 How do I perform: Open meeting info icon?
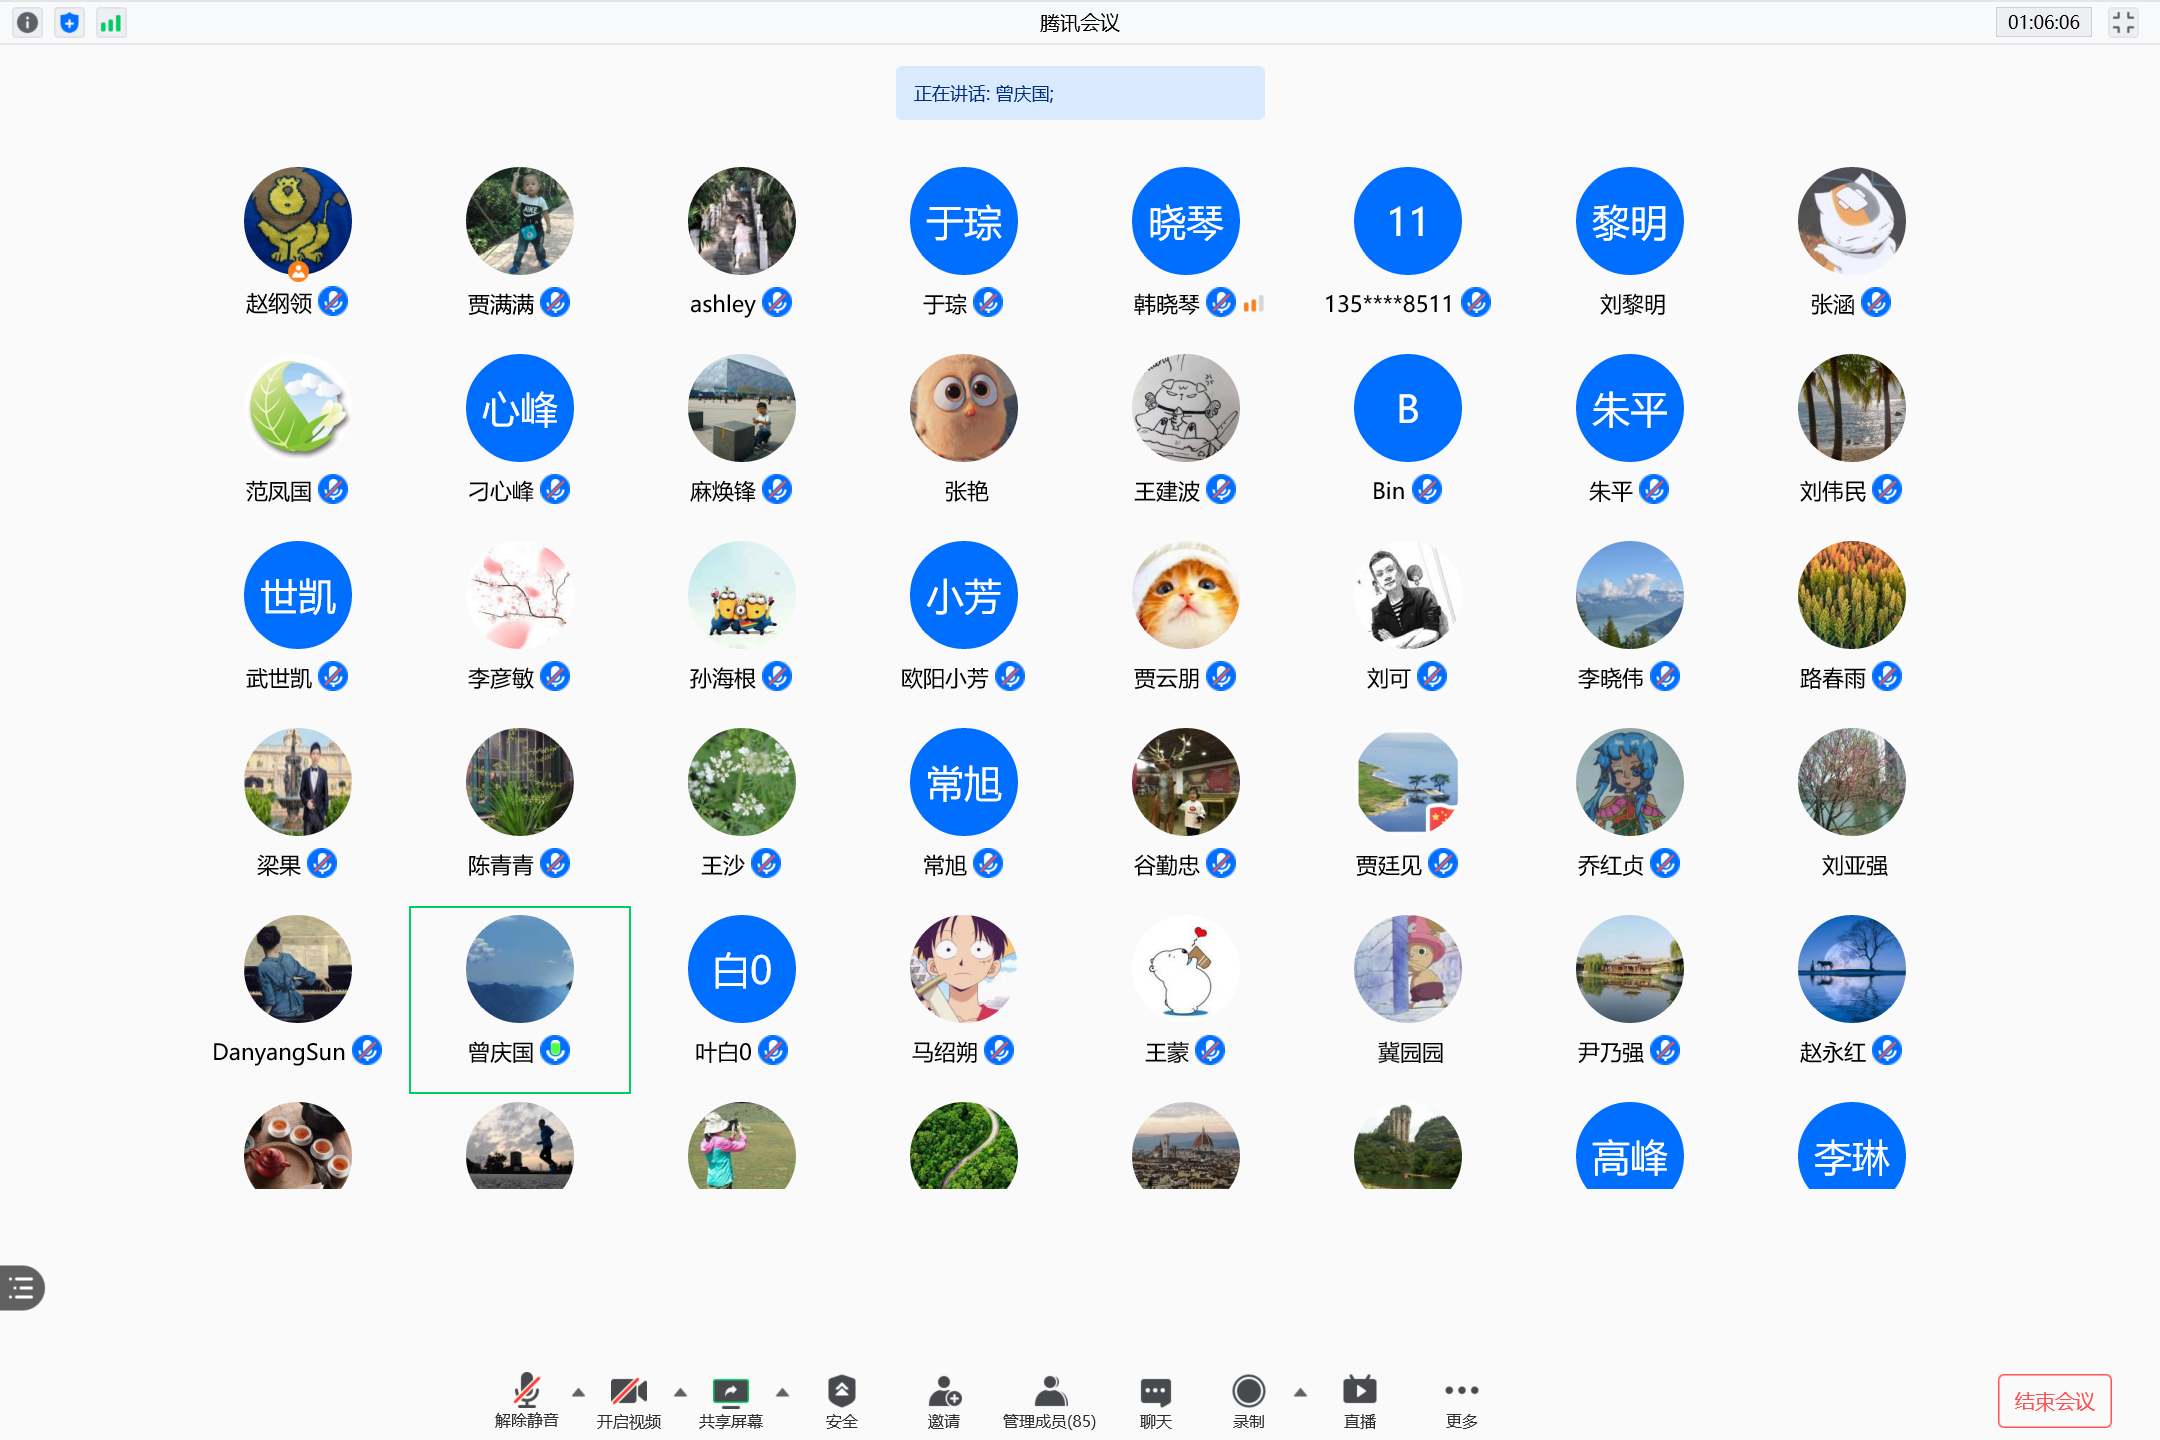[28, 22]
